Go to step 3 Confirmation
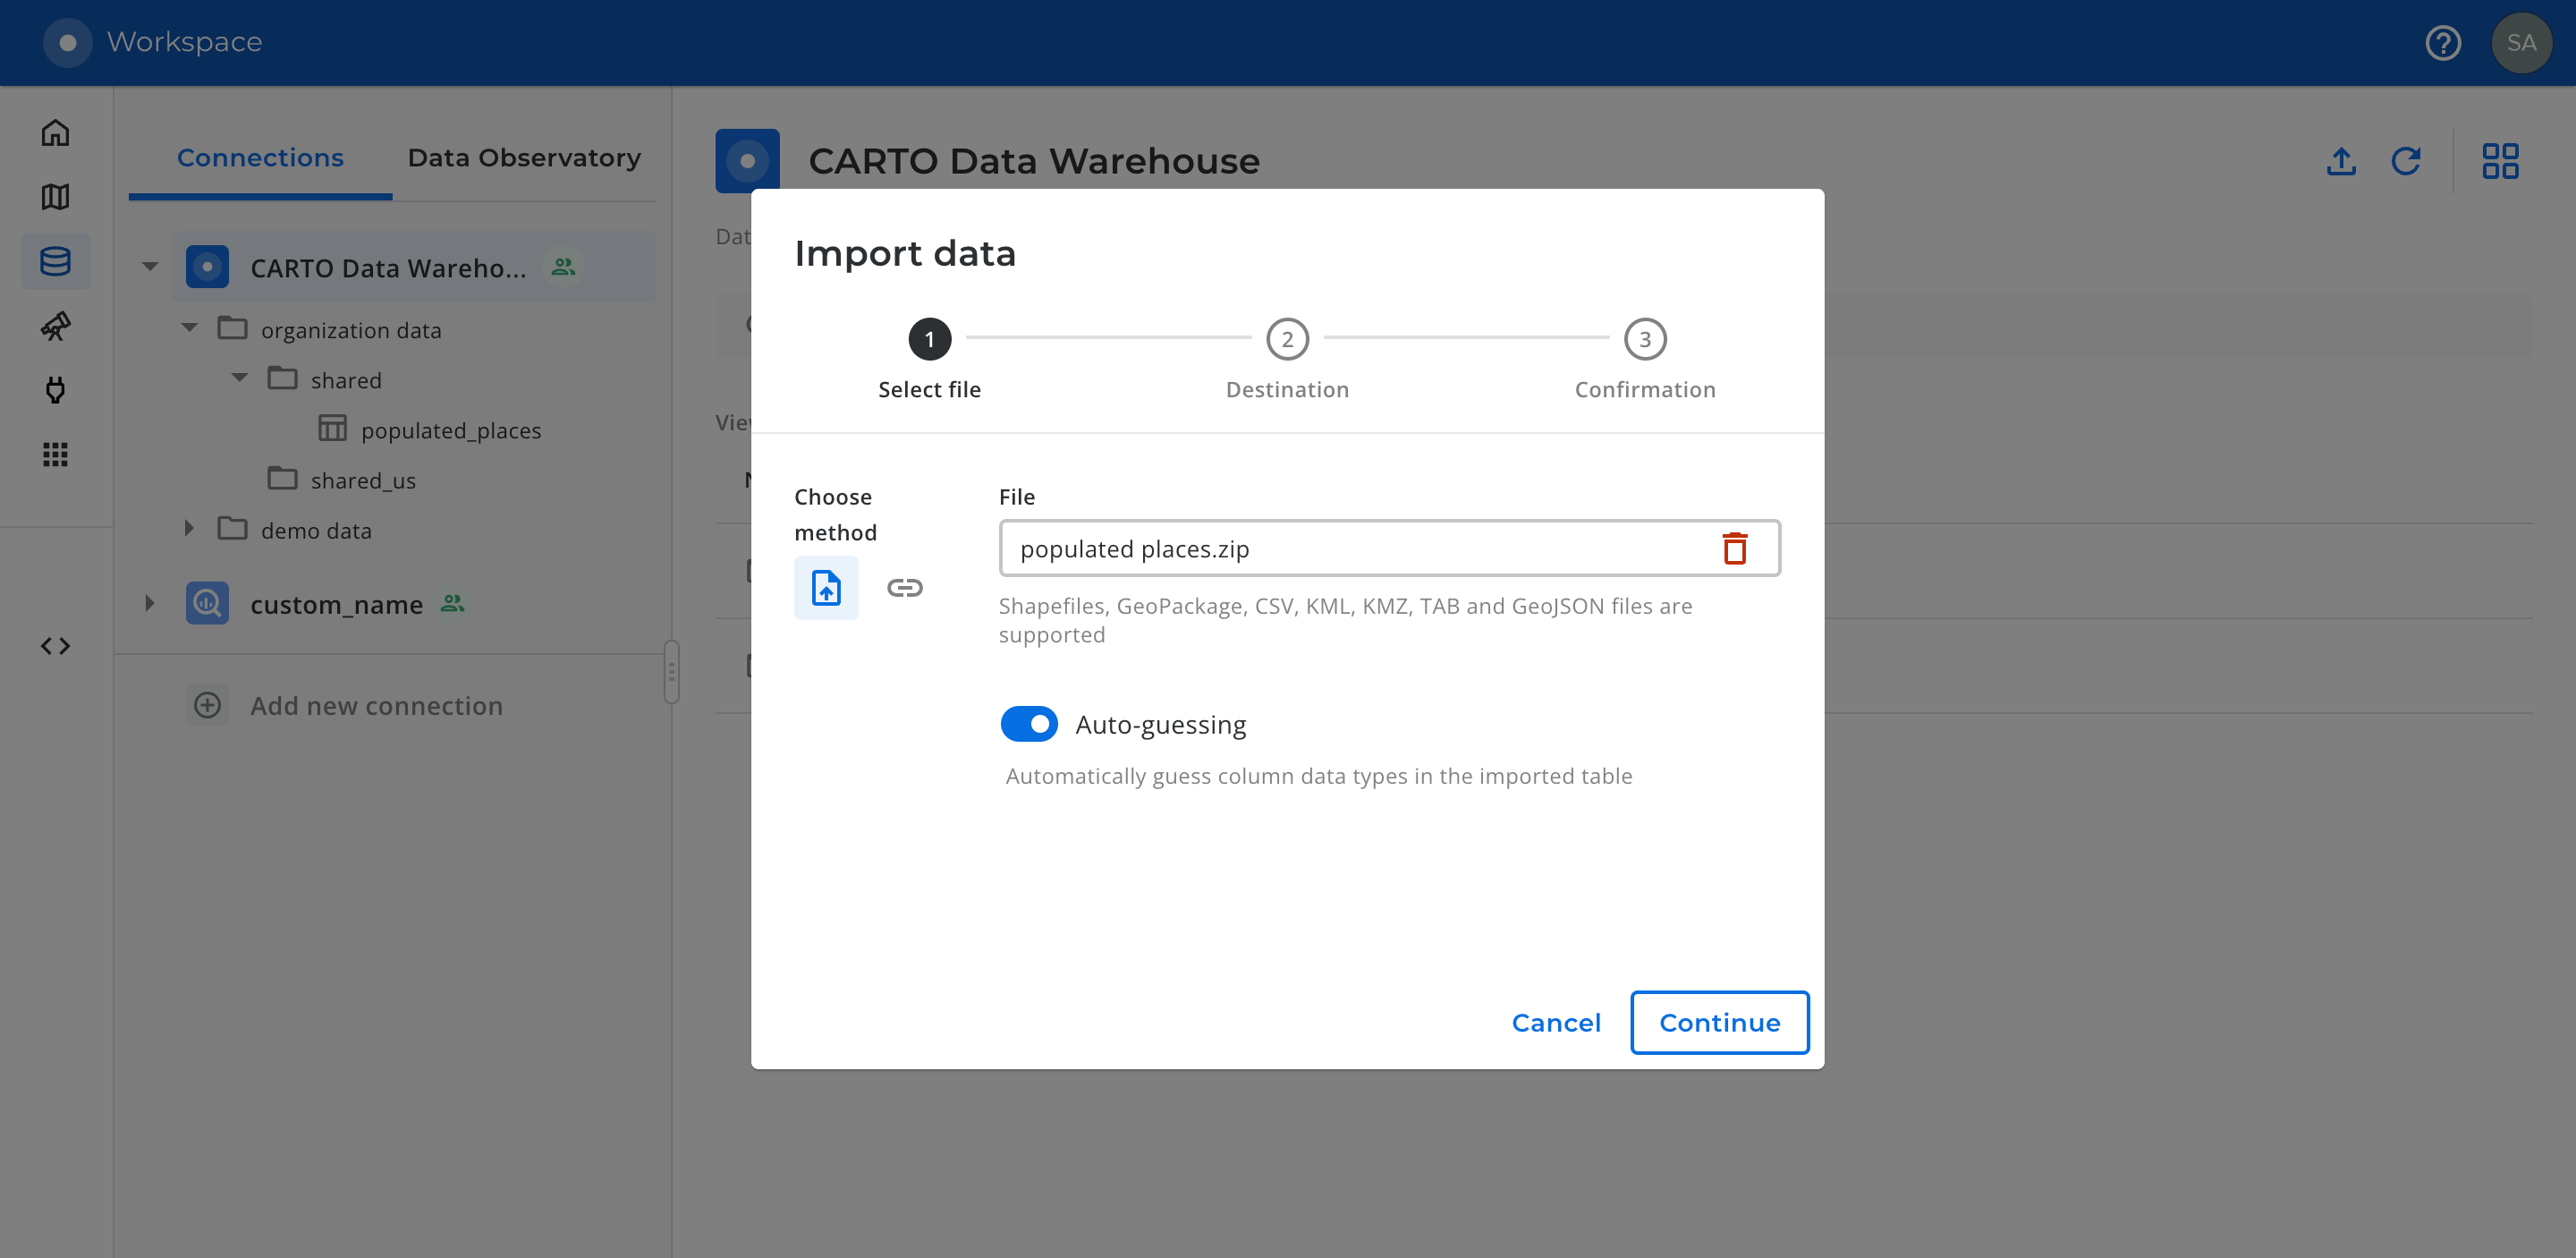This screenshot has width=2576, height=1258. 1645,359
